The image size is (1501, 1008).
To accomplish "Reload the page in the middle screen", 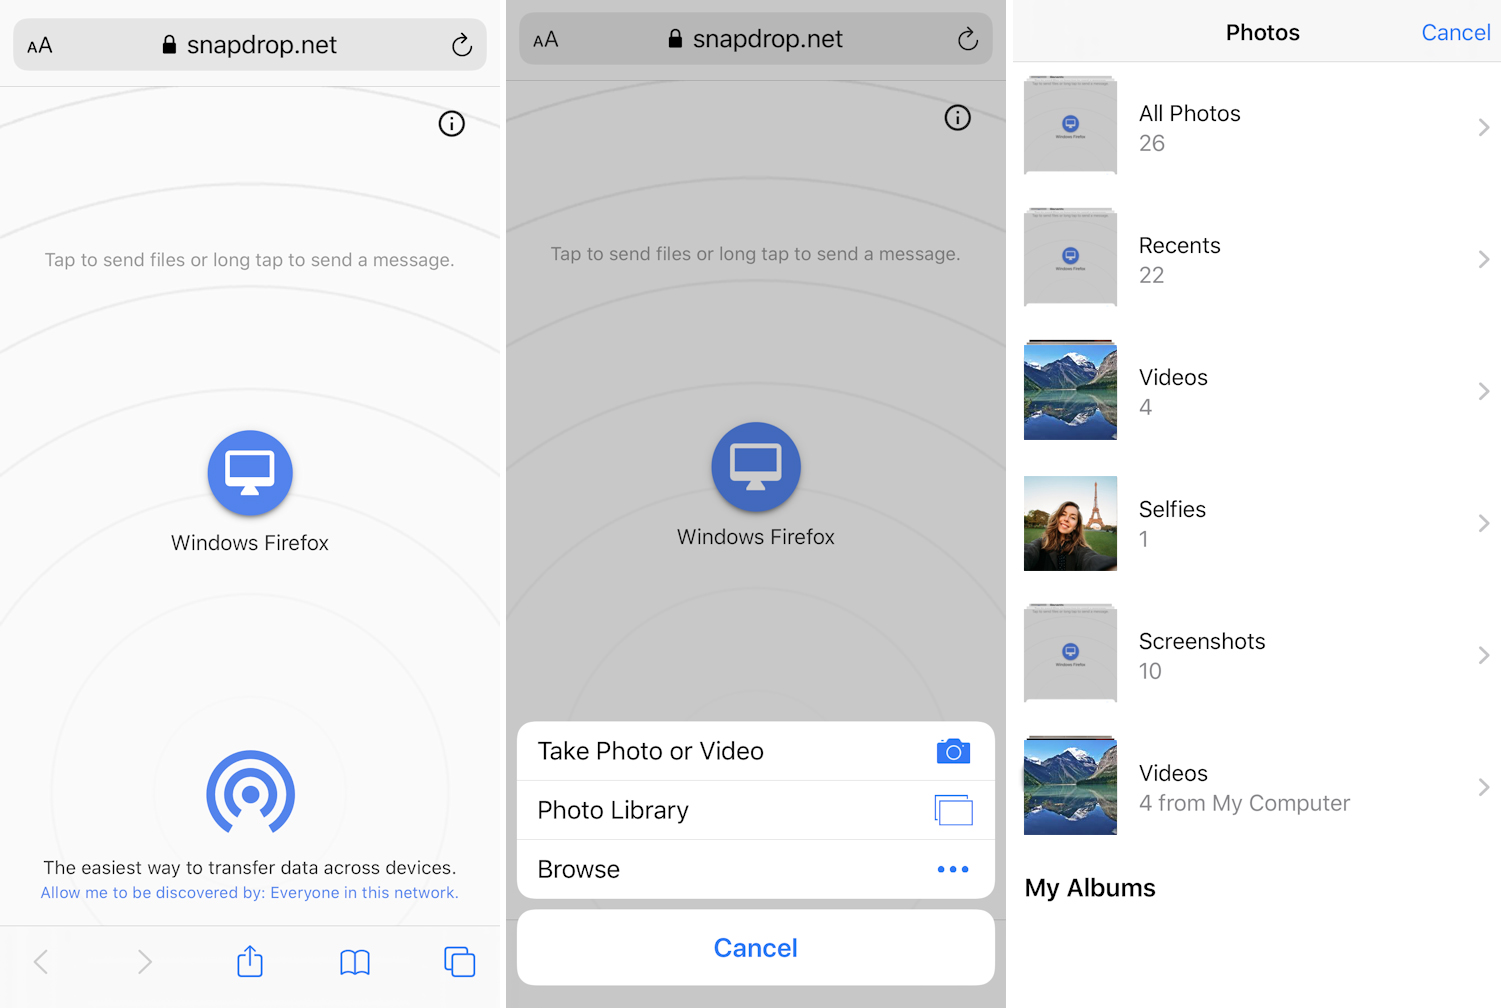I will click(967, 39).
